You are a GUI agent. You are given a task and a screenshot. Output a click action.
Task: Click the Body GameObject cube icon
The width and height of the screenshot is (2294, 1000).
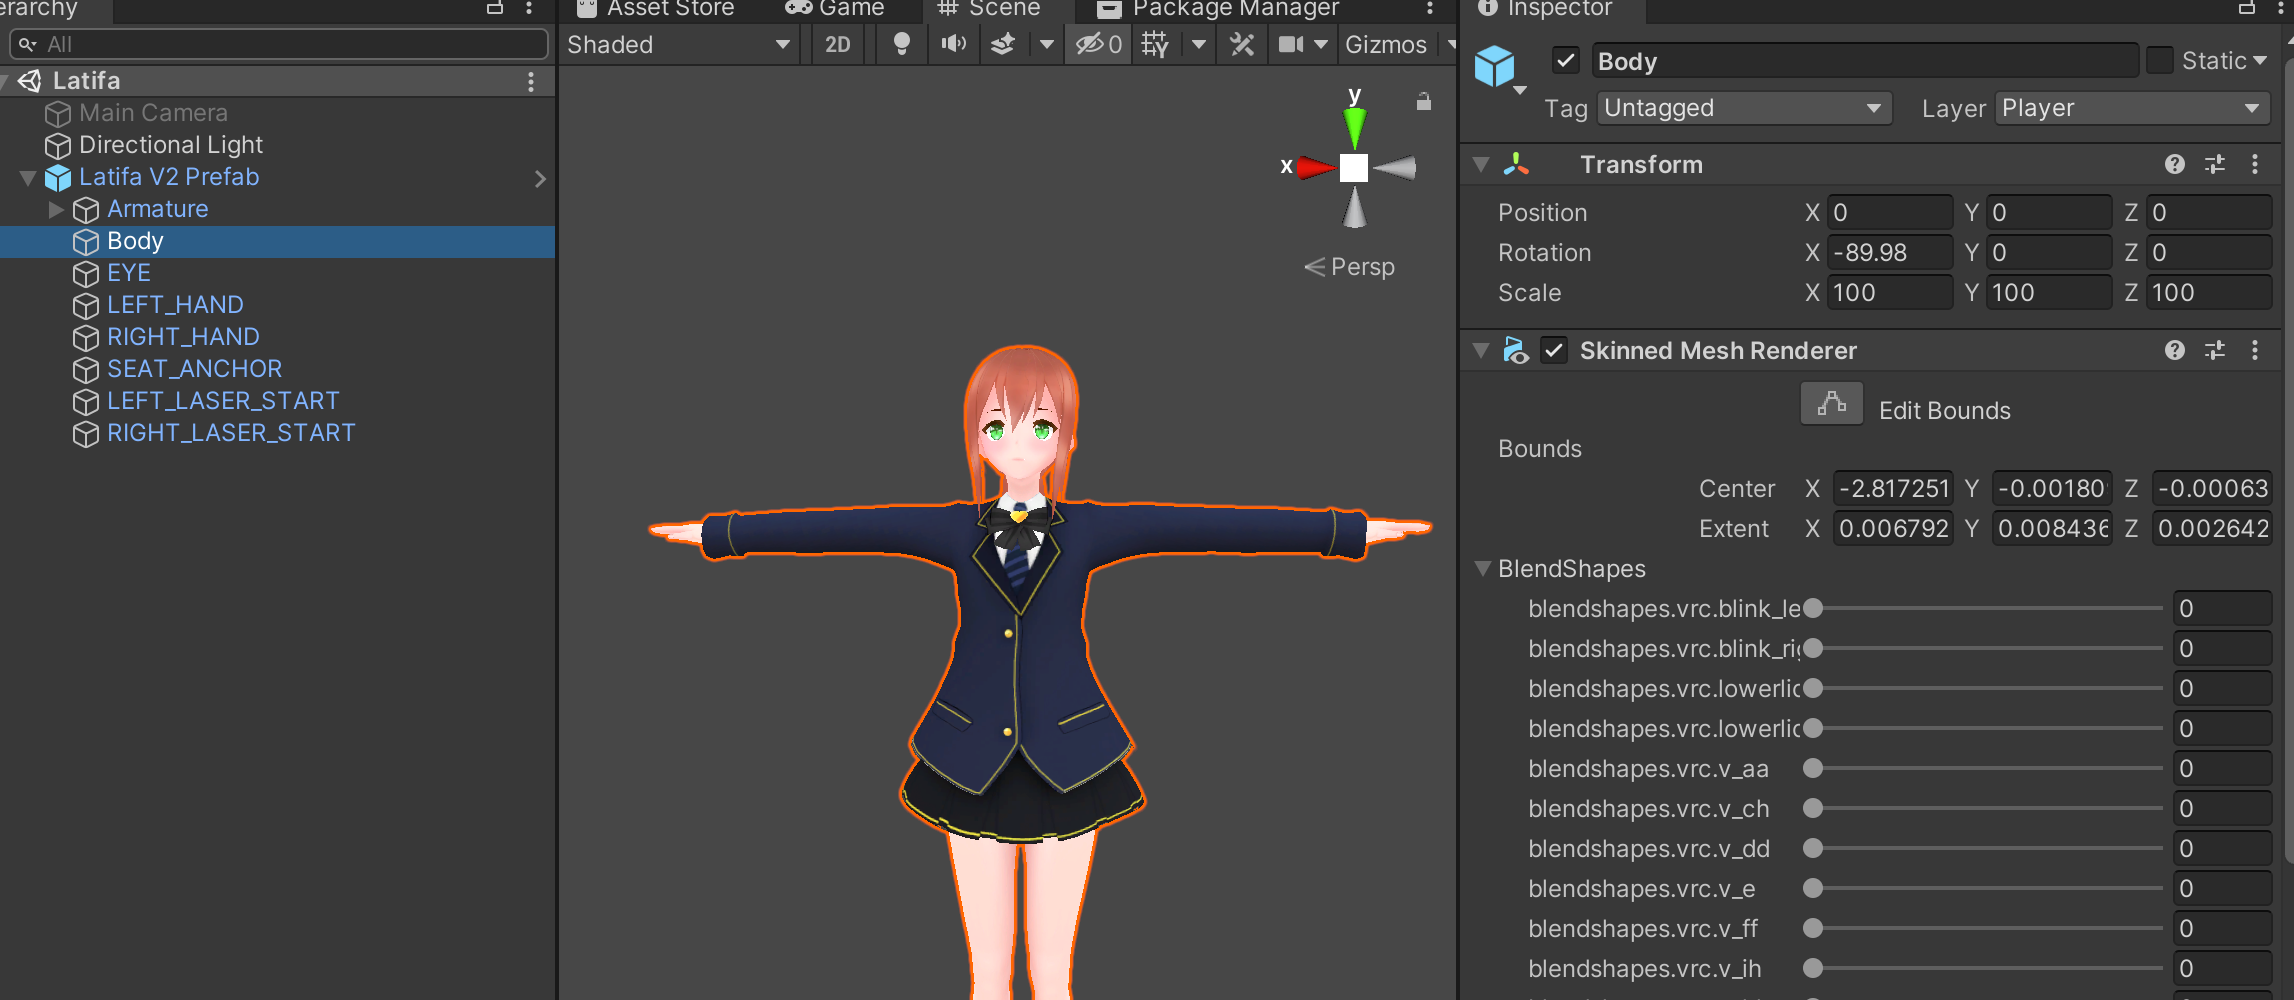point(1495,66)
